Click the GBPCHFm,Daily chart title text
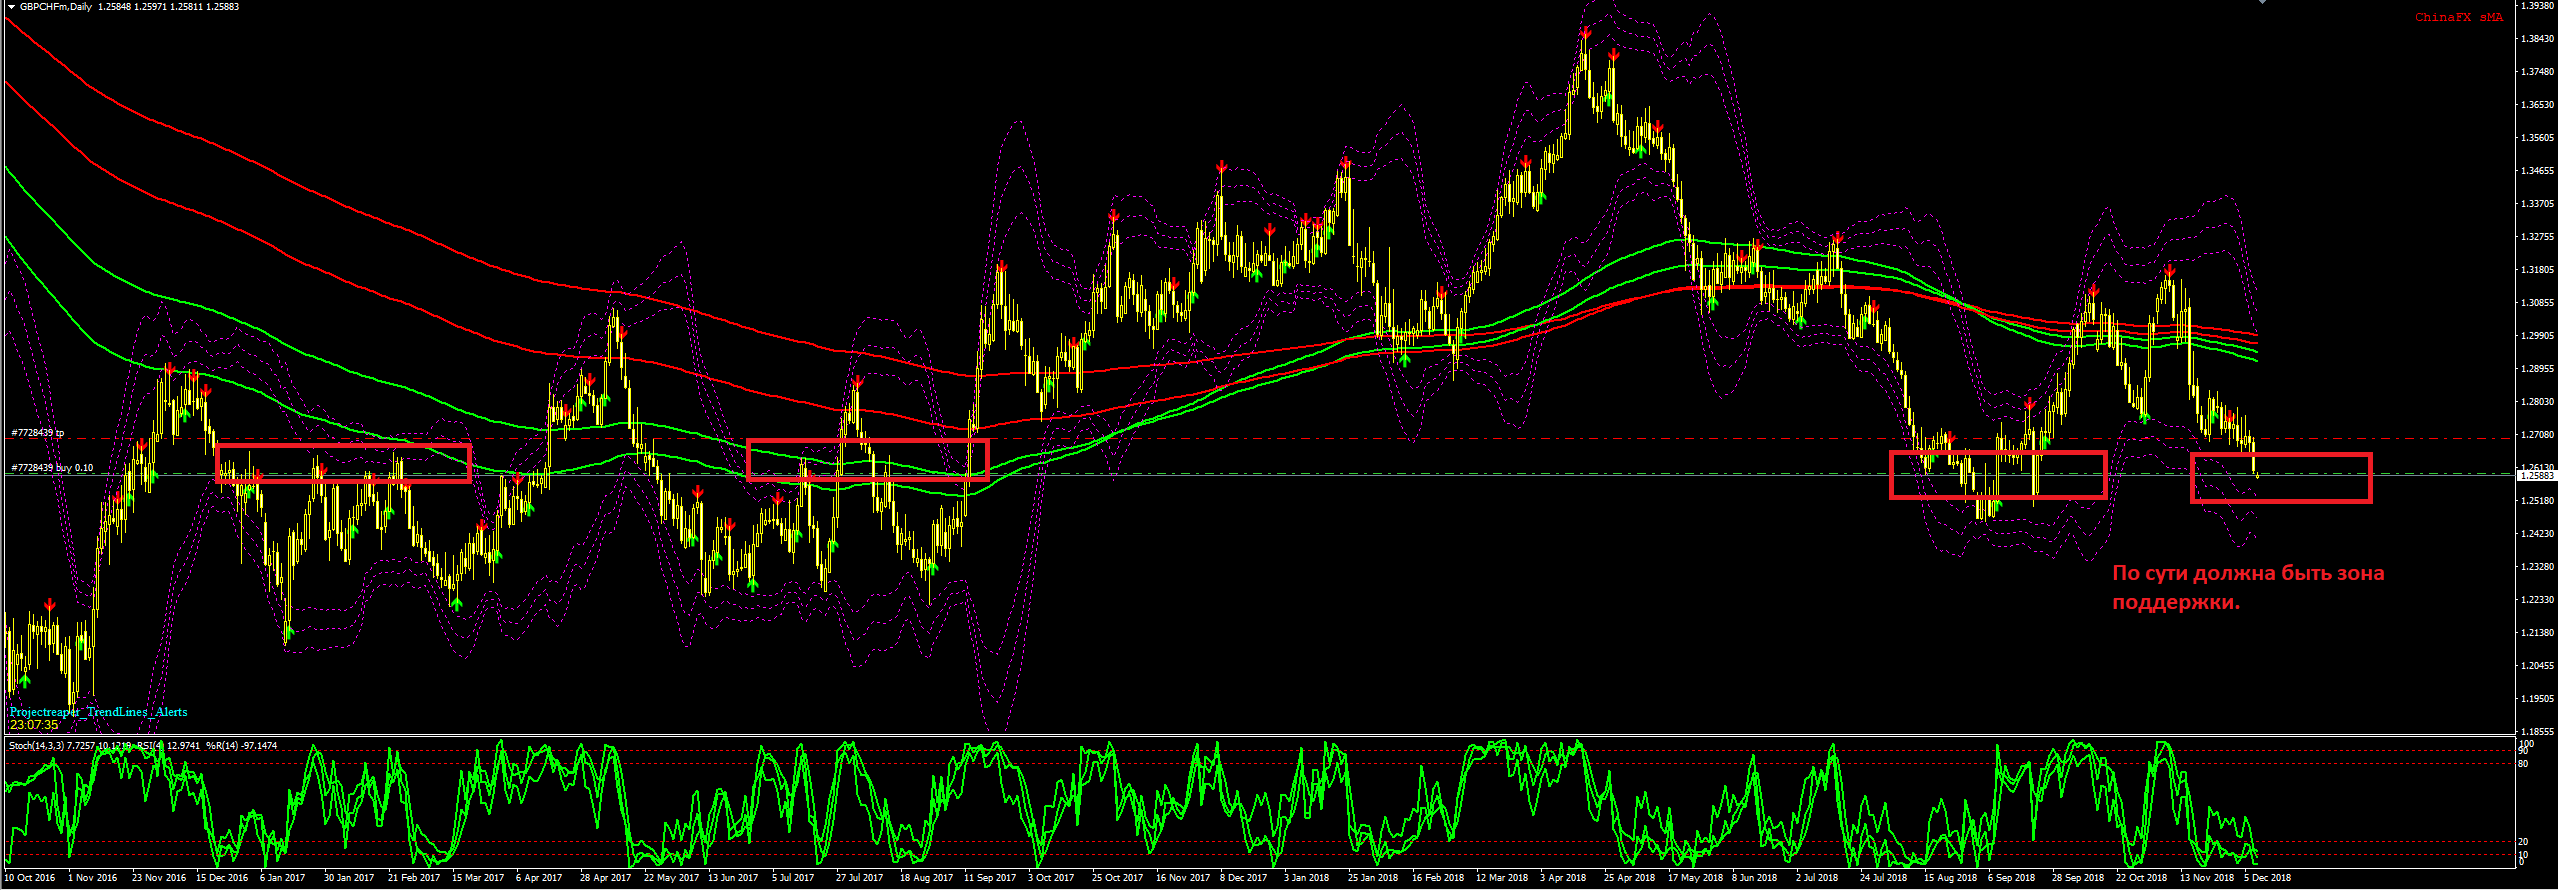 coord(55,7)
